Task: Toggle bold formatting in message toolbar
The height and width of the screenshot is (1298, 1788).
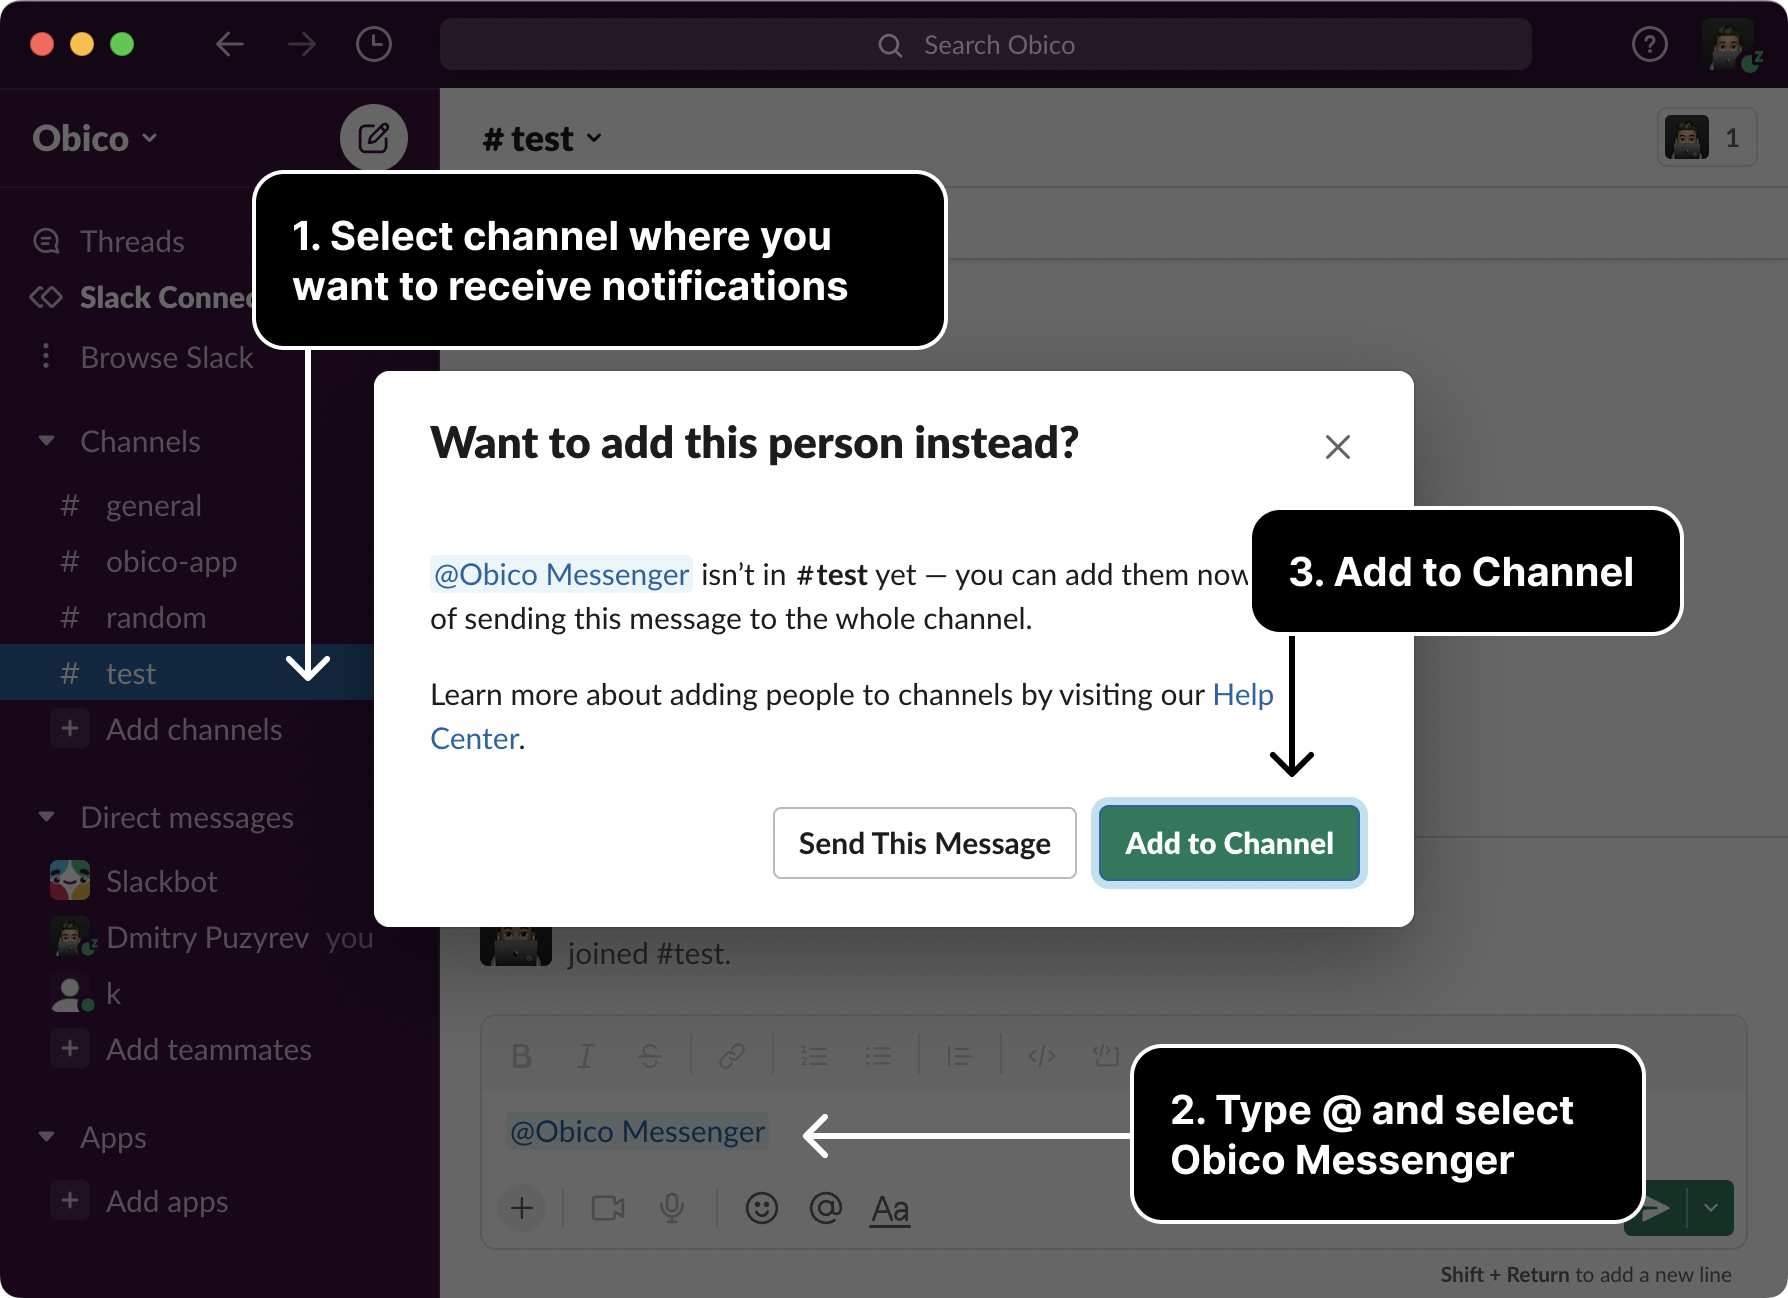Action: coord(521,1056)
